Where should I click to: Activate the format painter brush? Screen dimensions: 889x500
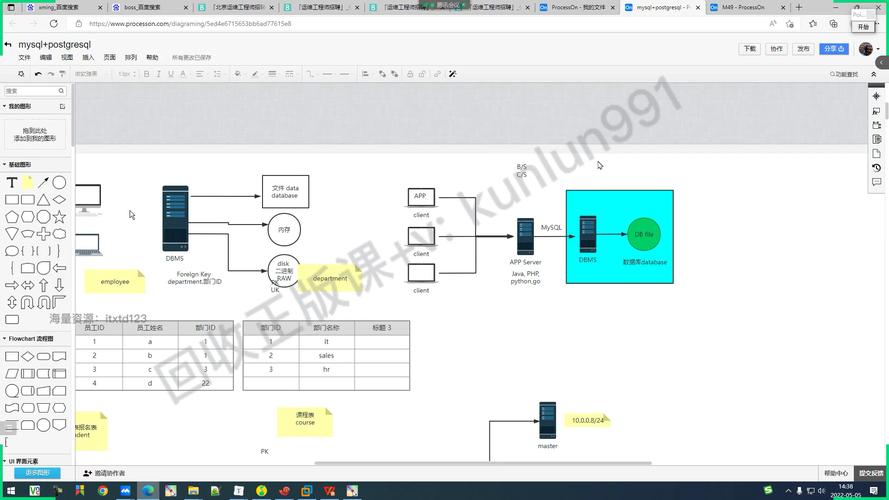pos(62,74)
